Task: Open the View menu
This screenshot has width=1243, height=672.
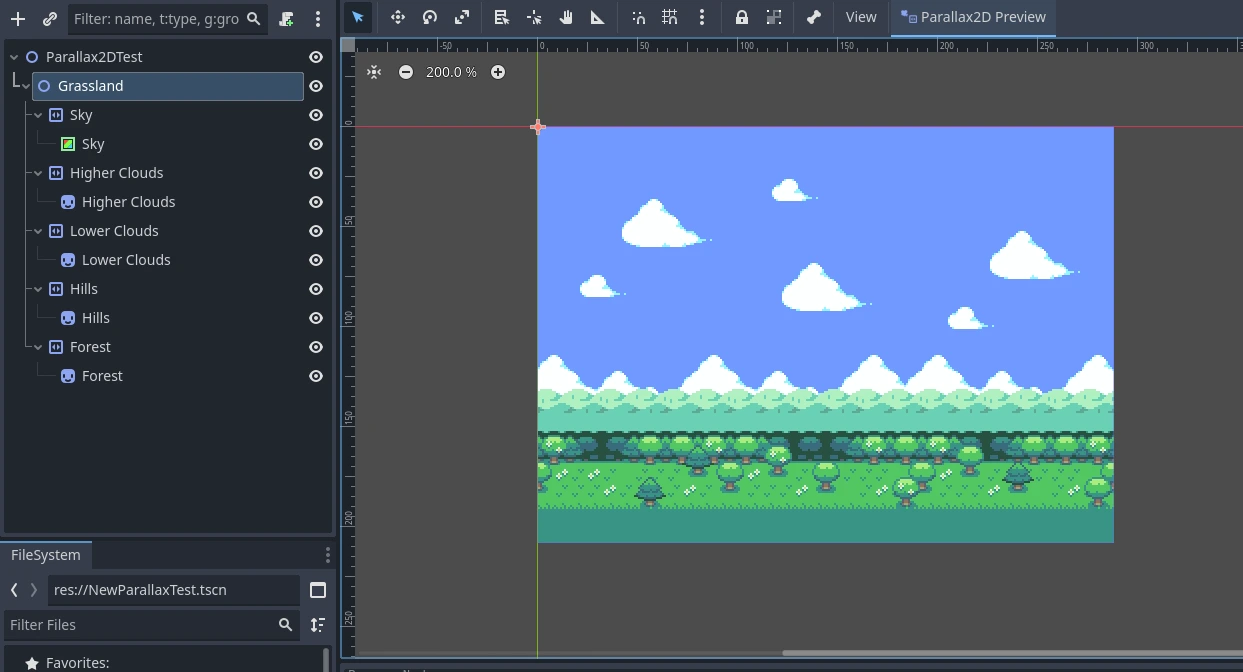Action: coord(861,17)
